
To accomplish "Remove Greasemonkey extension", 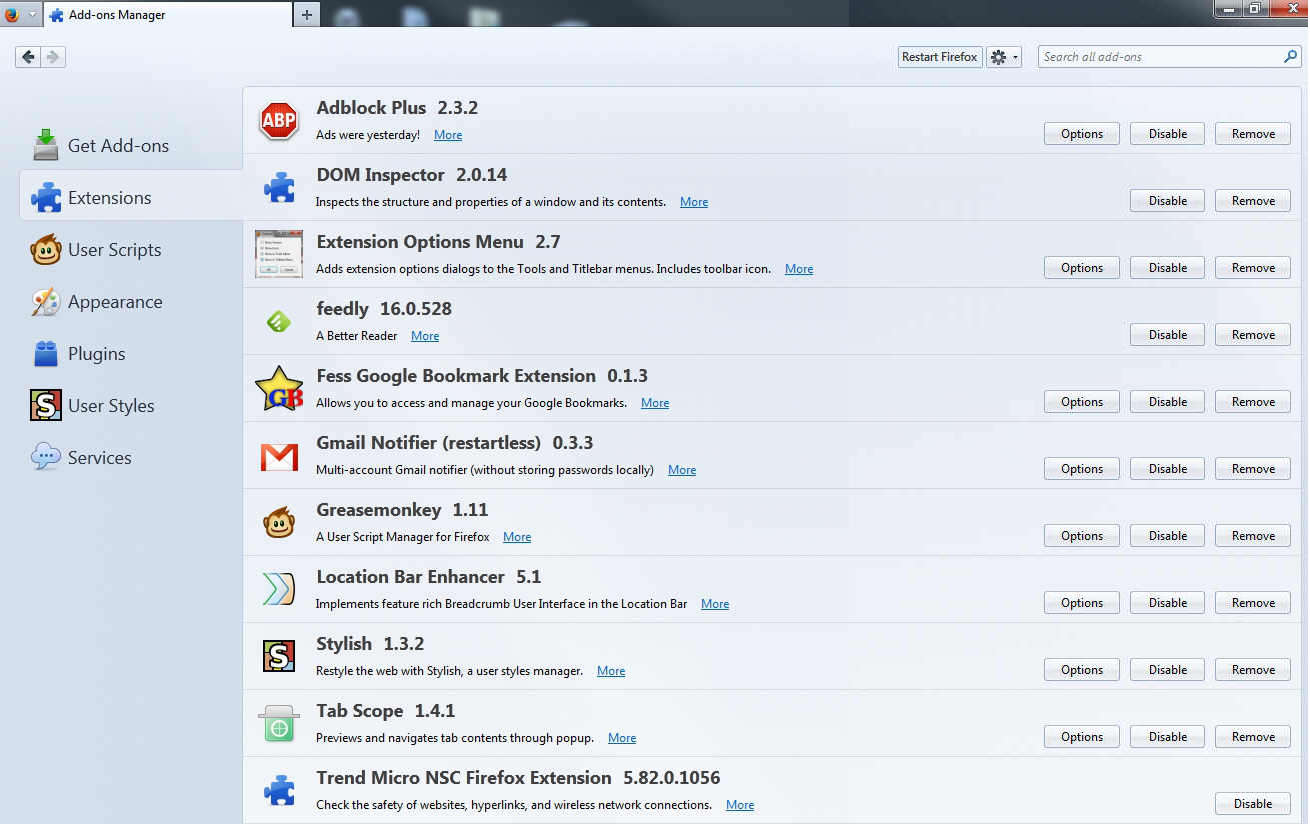I will [x=1253, y=536].
